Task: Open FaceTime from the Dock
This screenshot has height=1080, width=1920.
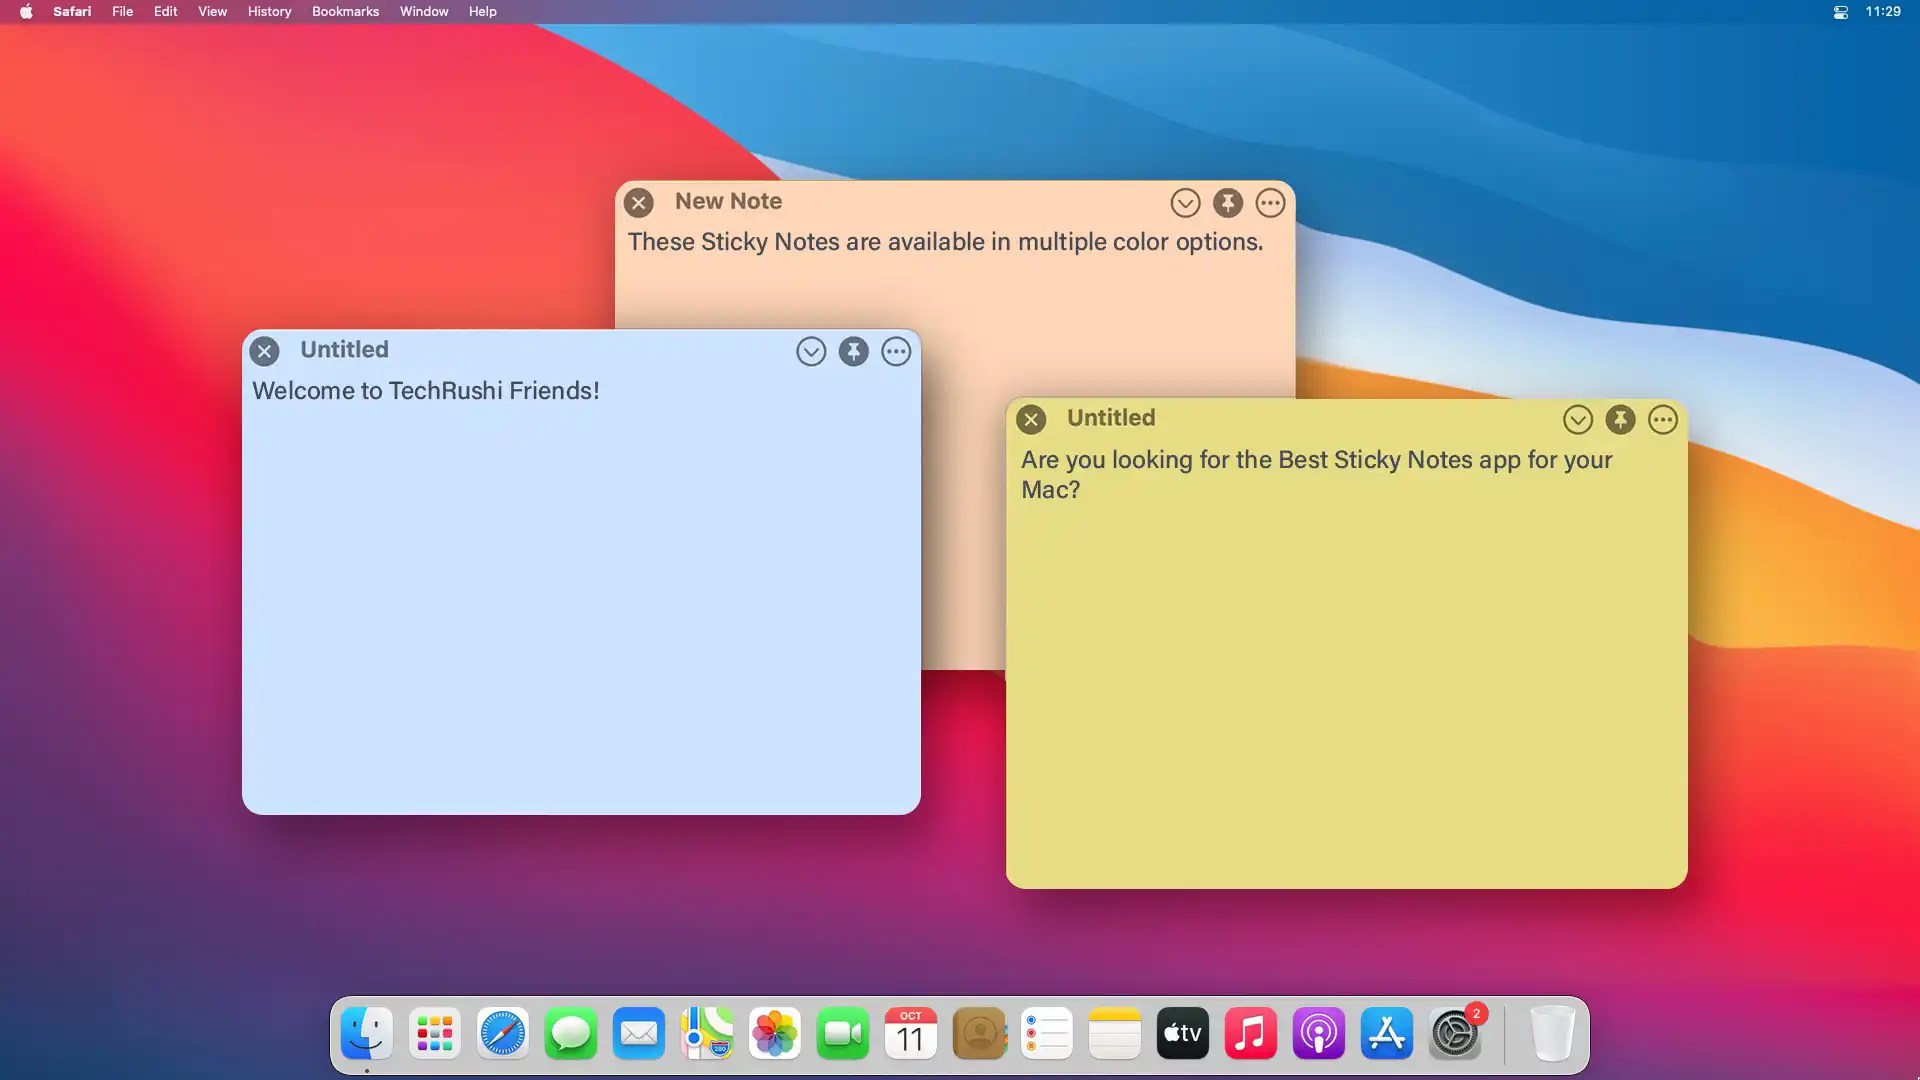Action: point(842,1033)
